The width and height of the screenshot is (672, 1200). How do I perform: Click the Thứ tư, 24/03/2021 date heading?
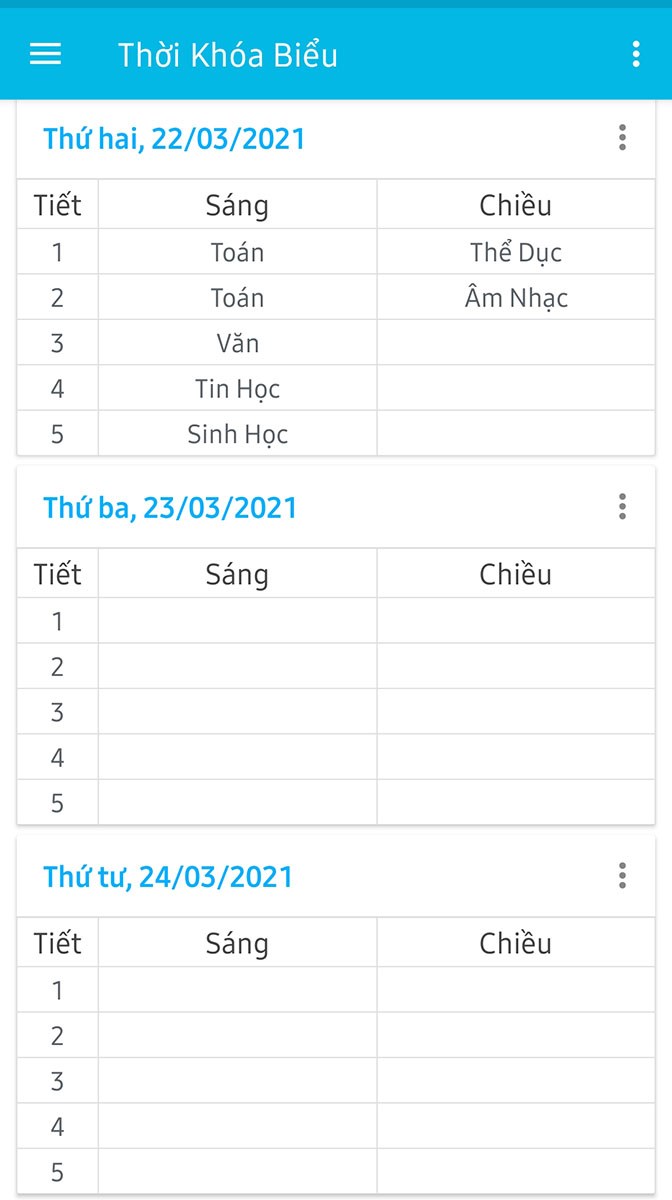pos(168,876)
